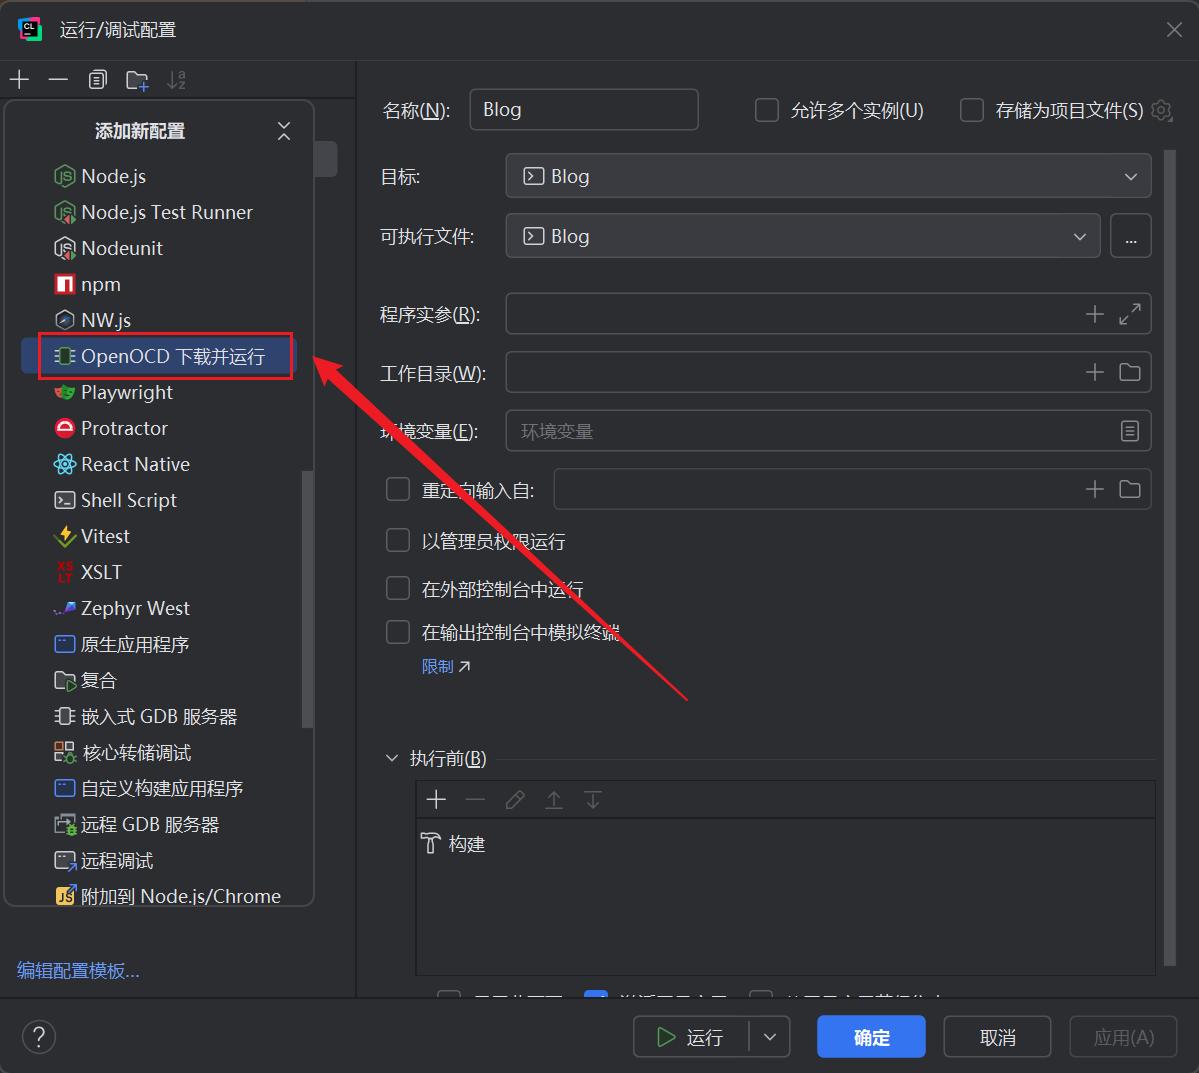Viewport: 1199px width, 1073px height.
Task: Add a before-launch task plus icon
Action: tap(436, 799)
